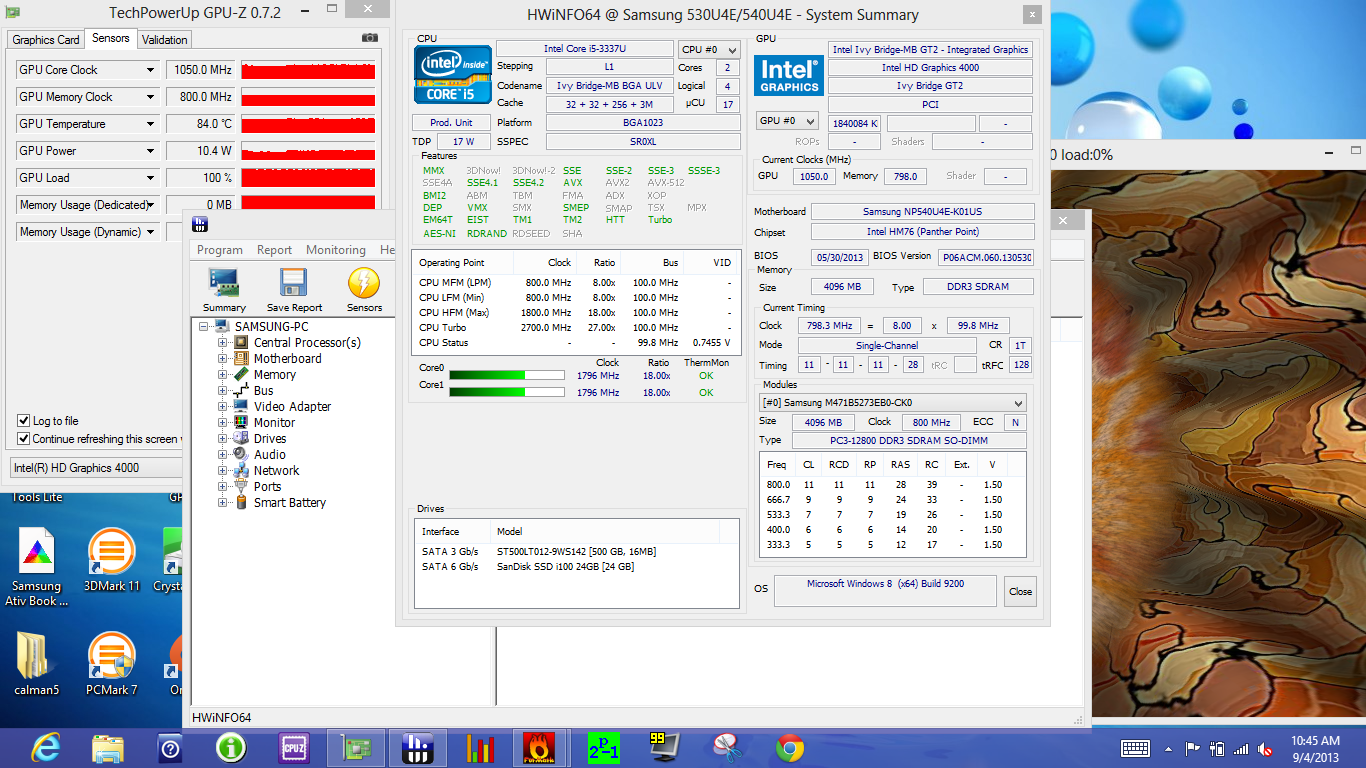Open File Explorer from the taskbar
This screenshot has width=1366, height=768.
click(108, 747)
